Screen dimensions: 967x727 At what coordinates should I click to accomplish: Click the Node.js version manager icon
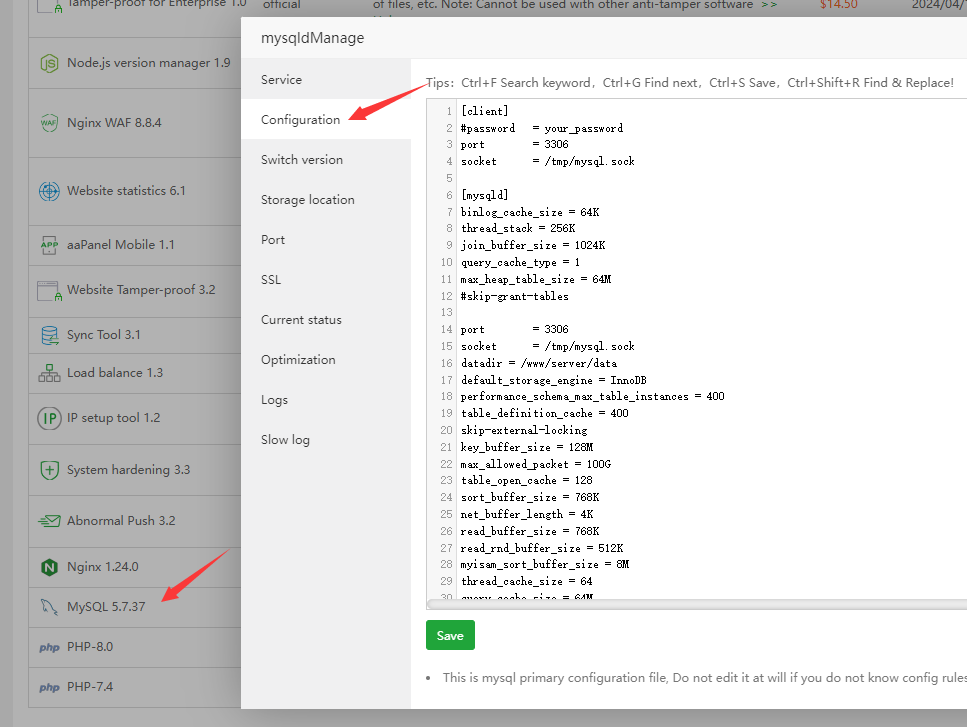(49, 63)
